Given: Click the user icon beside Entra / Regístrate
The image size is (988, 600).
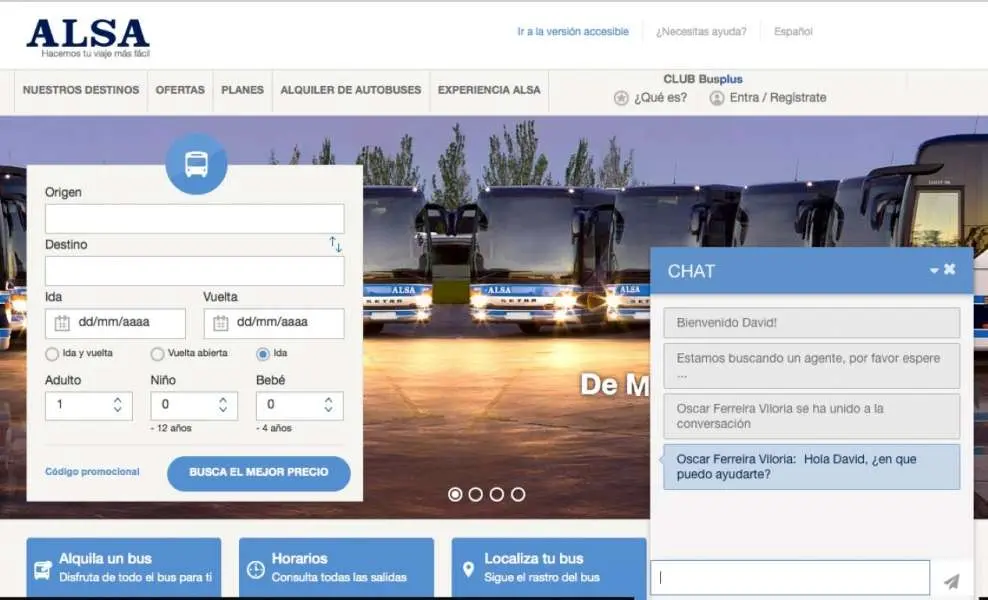Looking at the screenshot, I should 716,98.
